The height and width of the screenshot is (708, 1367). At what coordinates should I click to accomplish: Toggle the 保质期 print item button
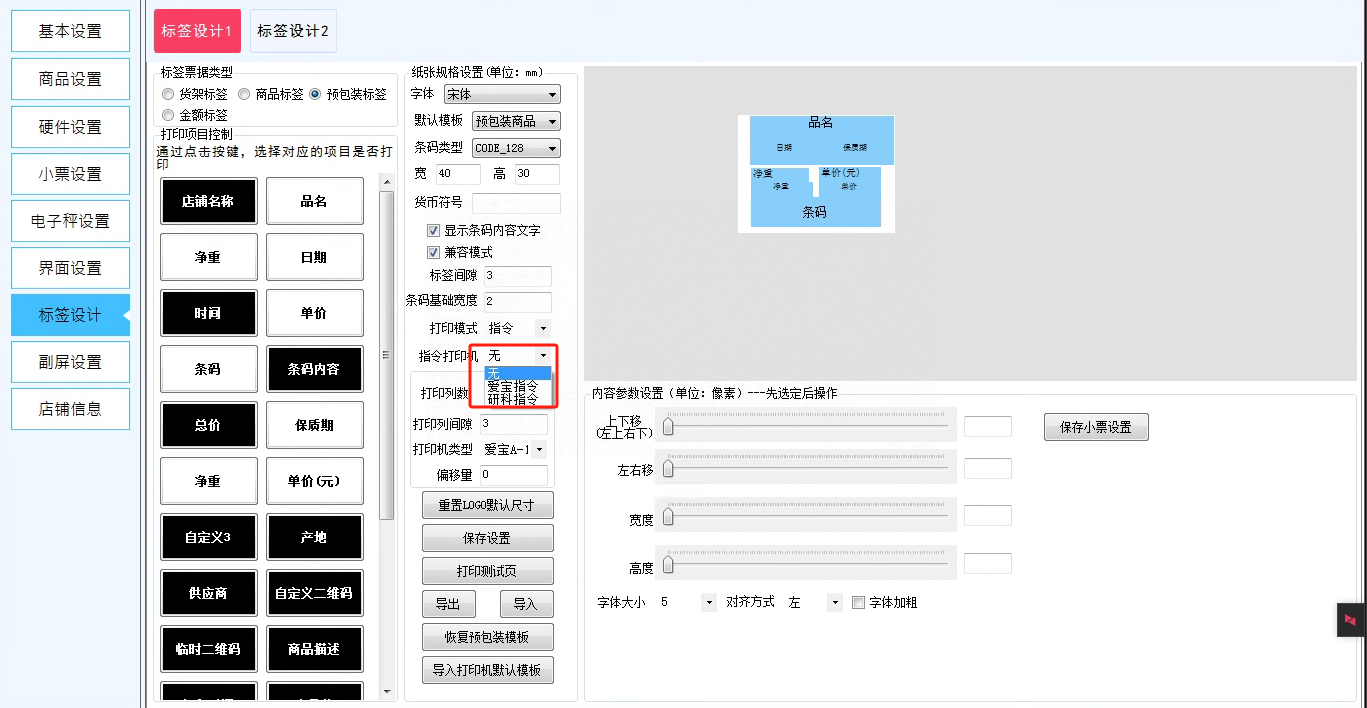point(314,425)
